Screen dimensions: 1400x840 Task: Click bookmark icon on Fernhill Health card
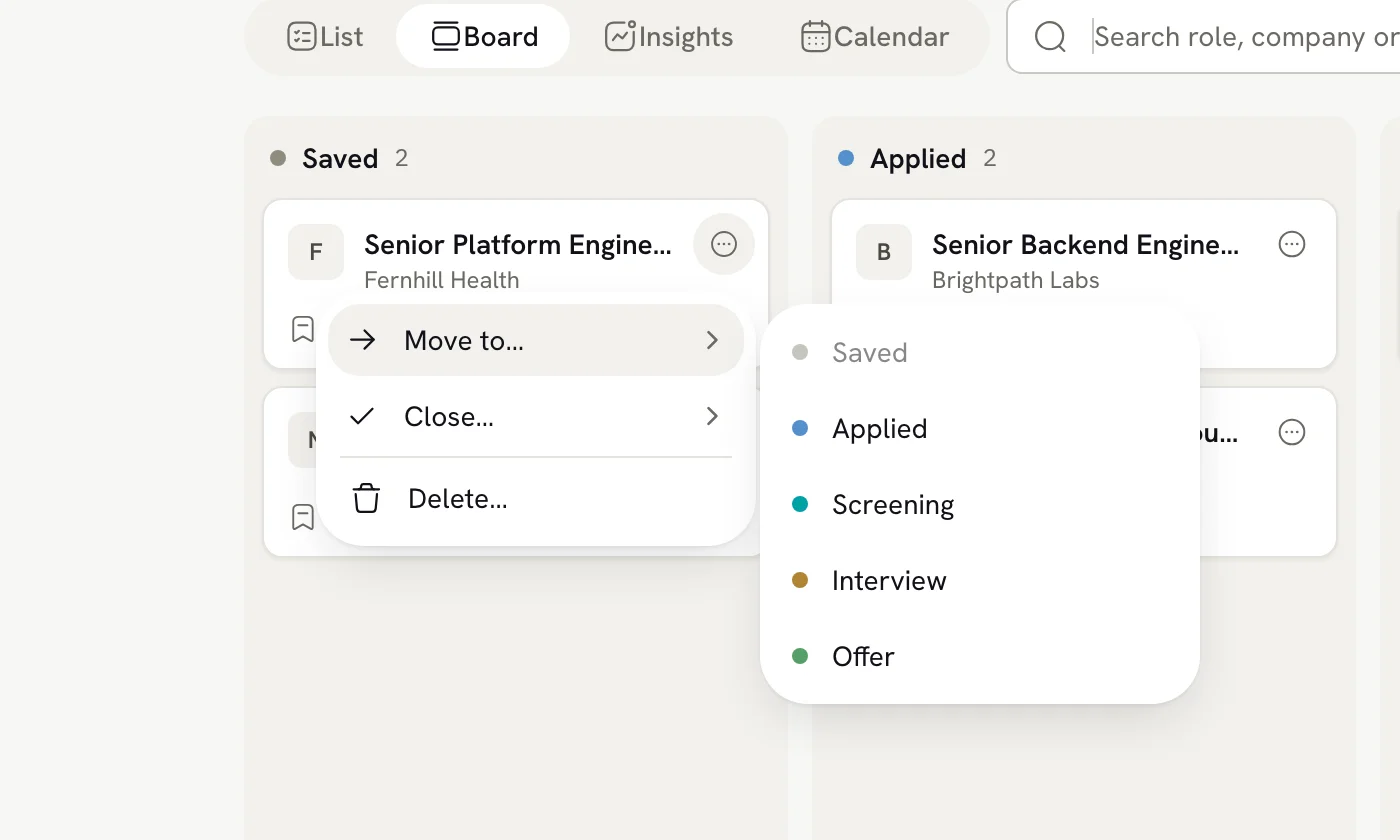click(x=303, y=329)
